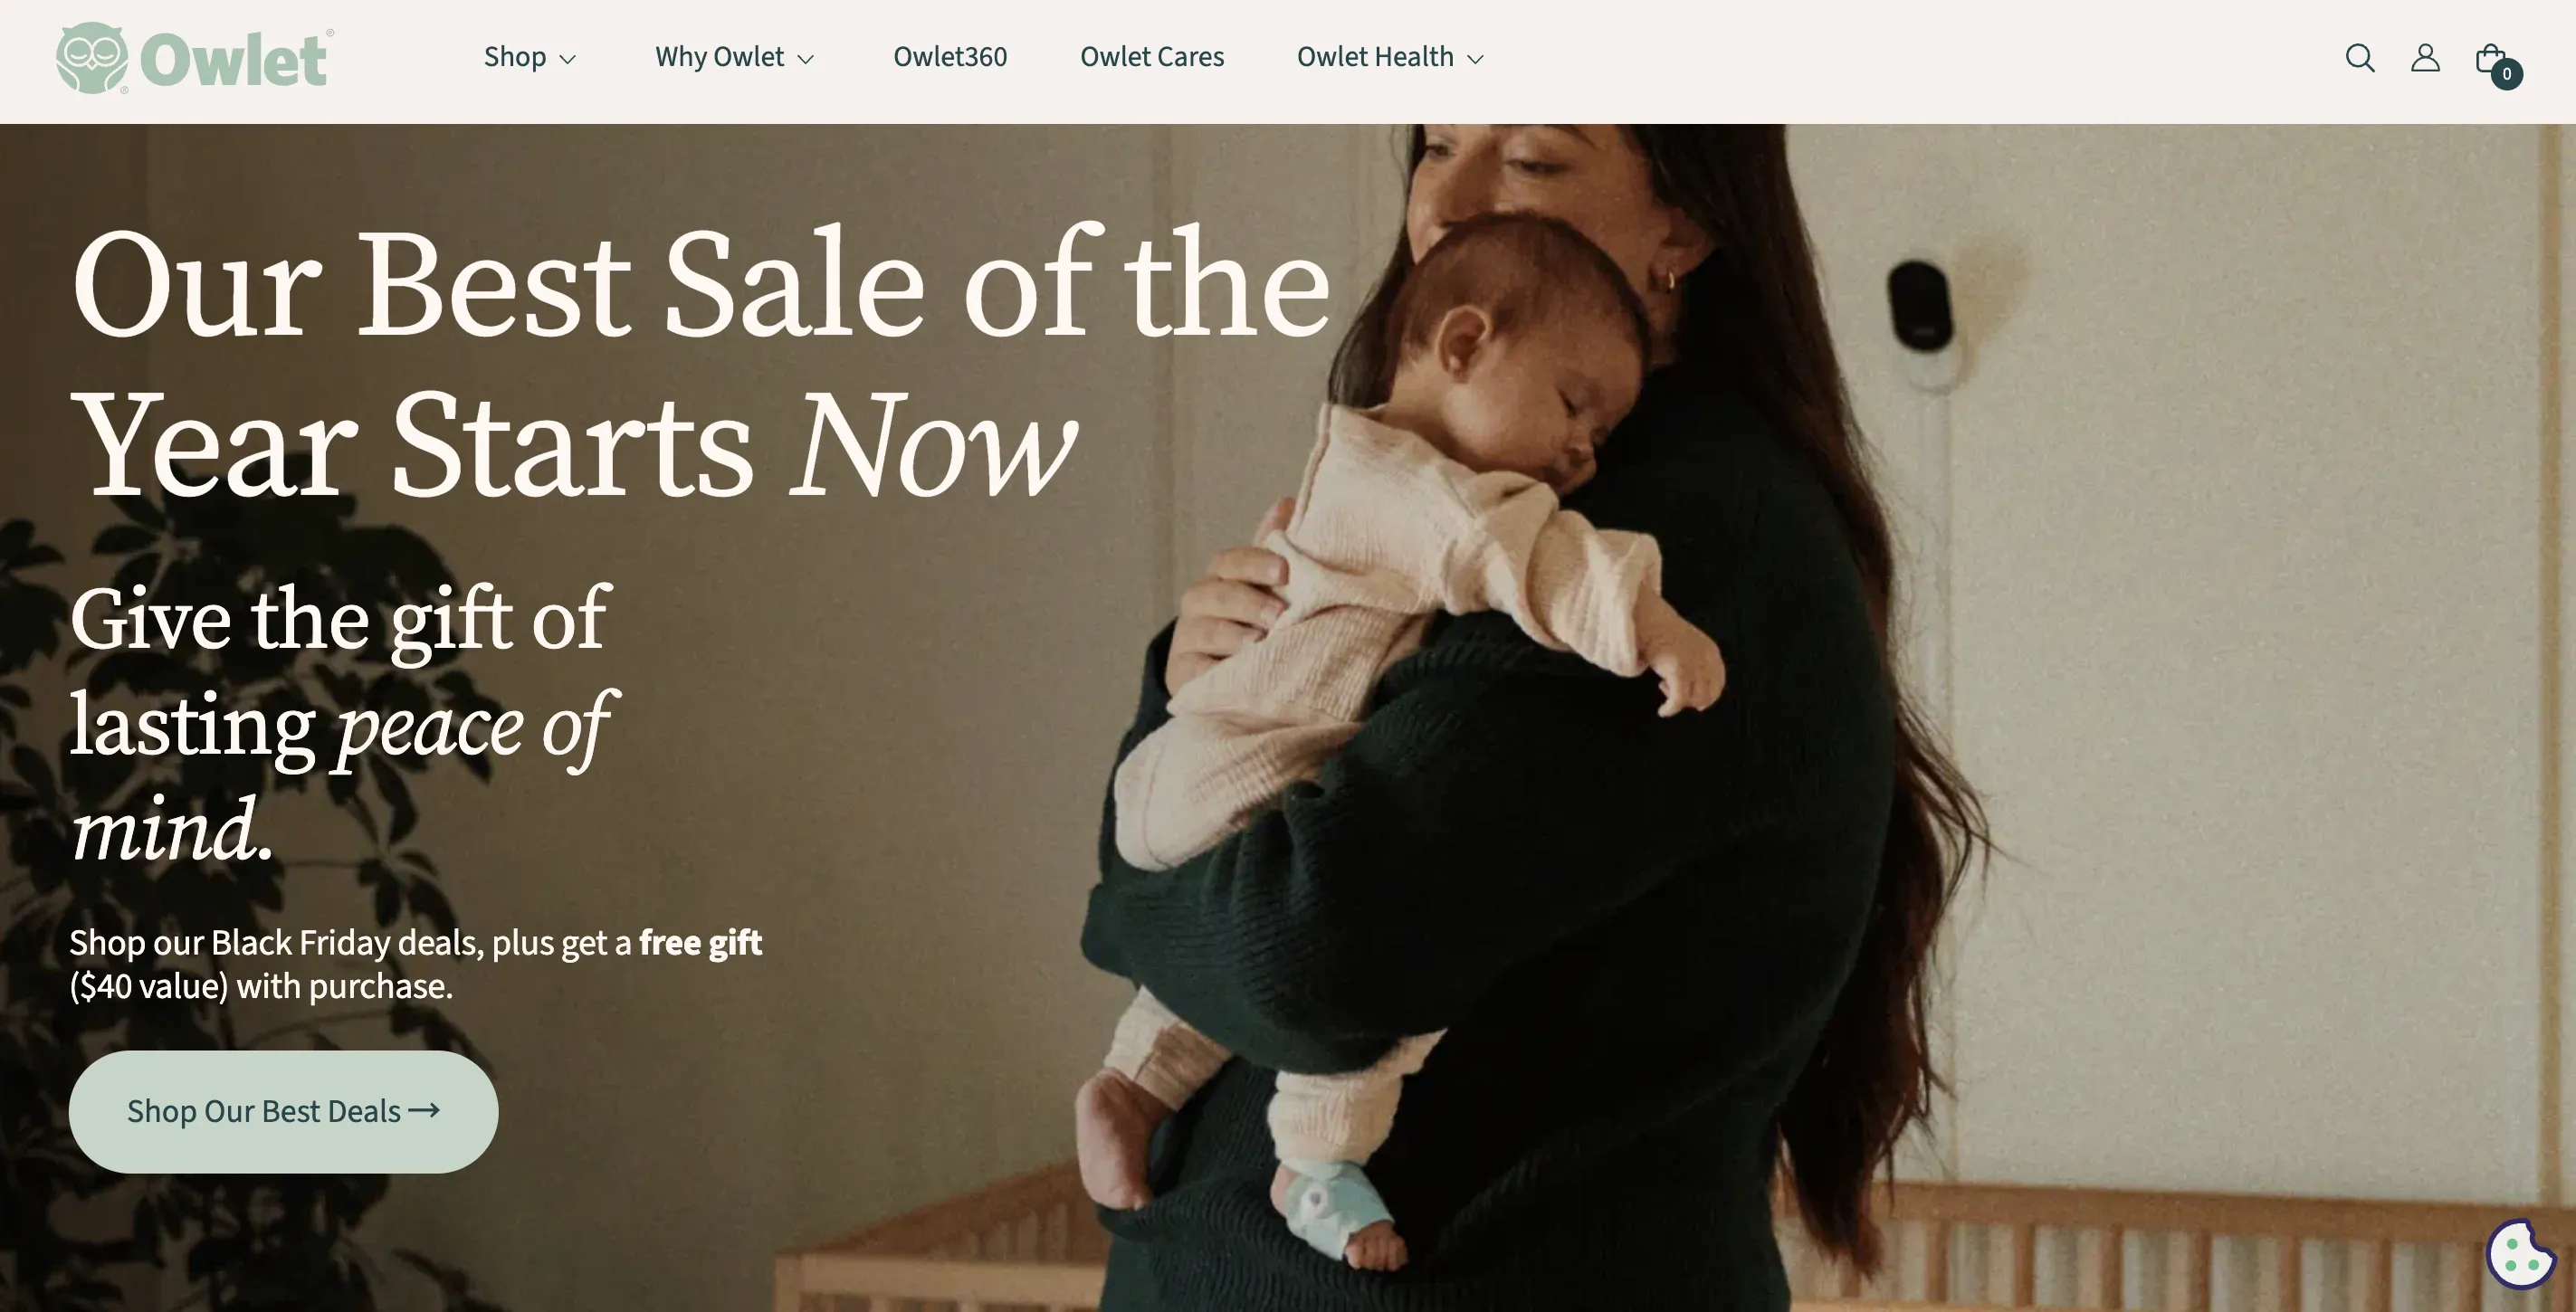The width and height of the screenshot is (2576, 1312).
Task: Click the owl face logo icon
Action: click(92, 58)
